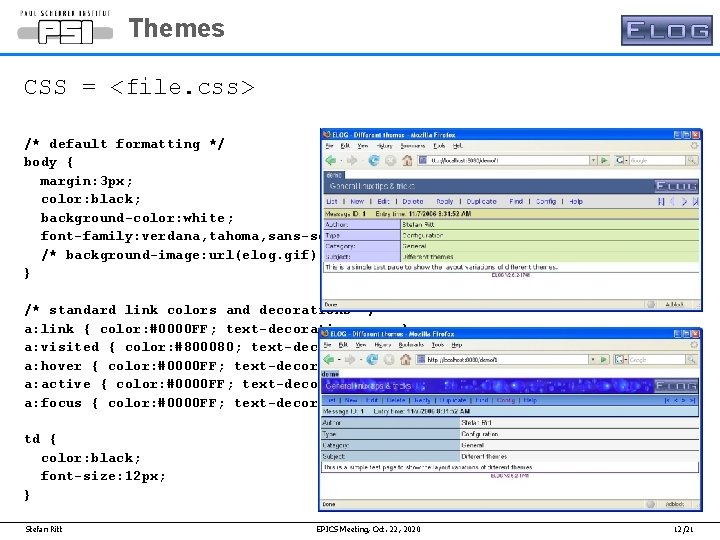
Task: Click Stop icon in the green-theme Firefox window
Action: 390,160
